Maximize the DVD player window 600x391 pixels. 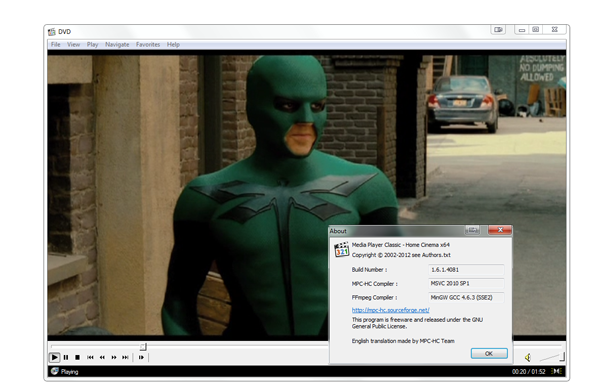point(536,29)
